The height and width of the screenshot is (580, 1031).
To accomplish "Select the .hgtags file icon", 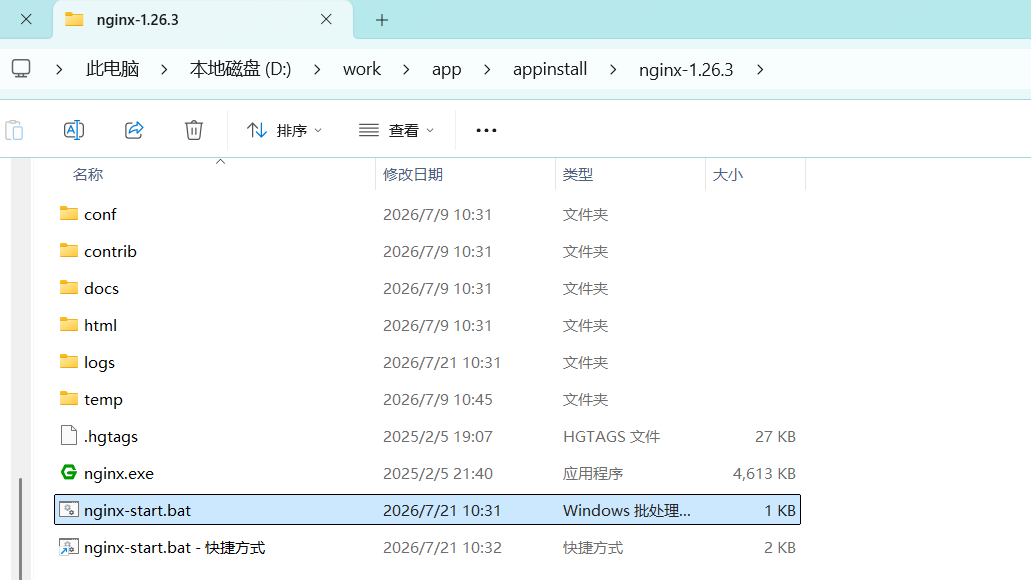I will 69,435.
